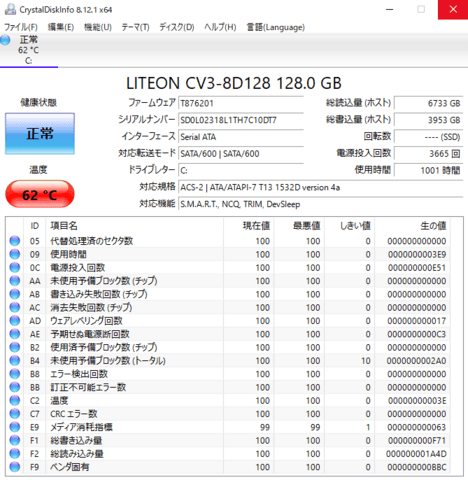
Task: Click the blue 正常 health status button
Action: (40, 134)
